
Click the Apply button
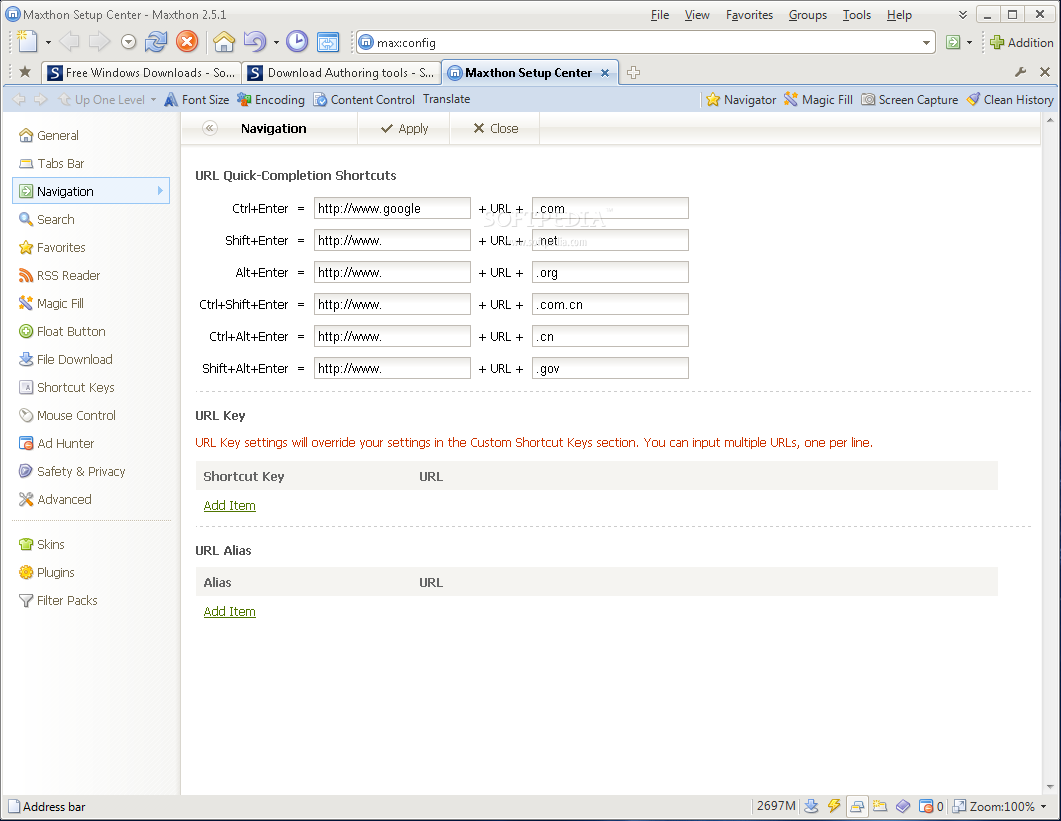[404, 129]
